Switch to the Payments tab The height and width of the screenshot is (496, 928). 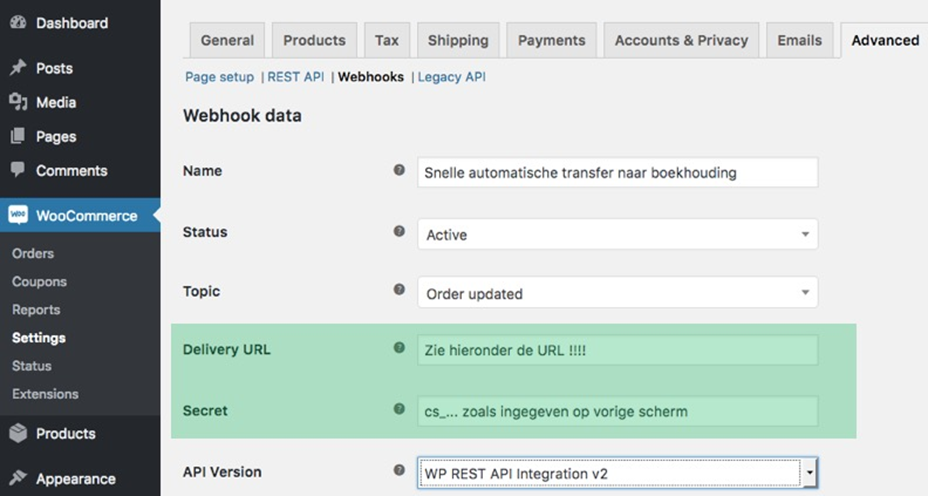[552, 40]
